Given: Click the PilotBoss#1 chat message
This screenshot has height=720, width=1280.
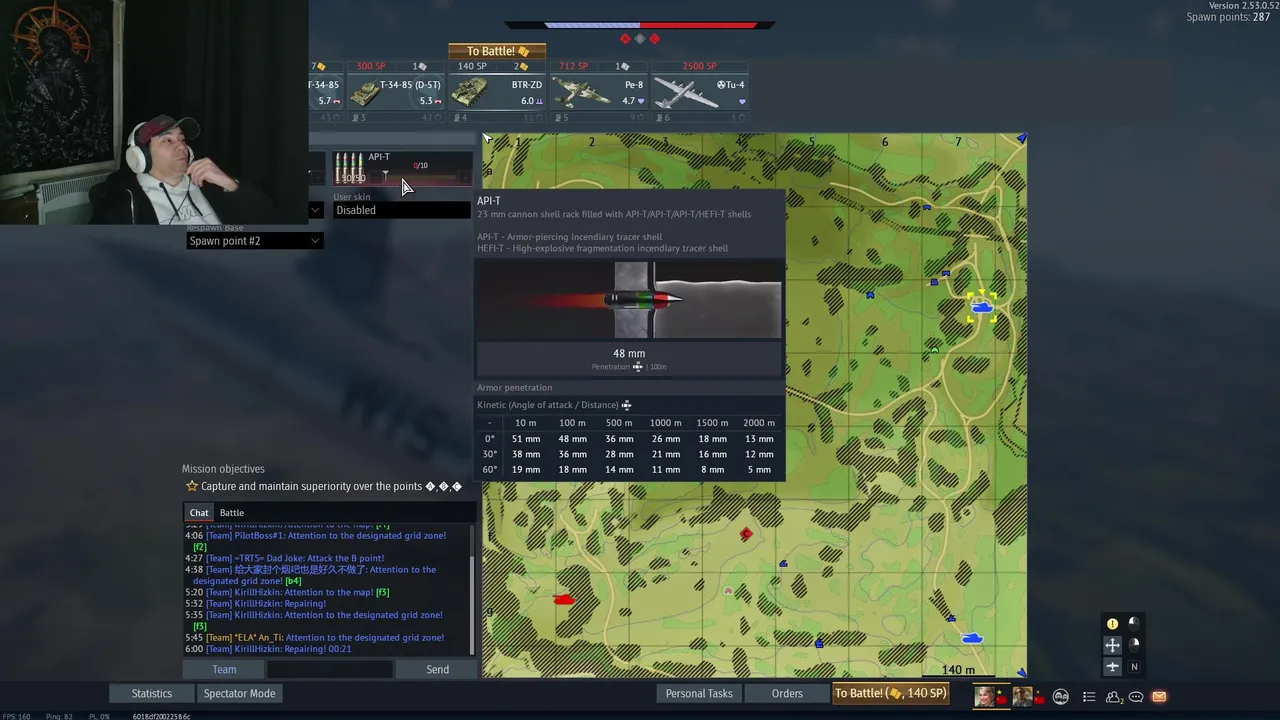Looking at the screenshot, I should [x=315, y=541].
